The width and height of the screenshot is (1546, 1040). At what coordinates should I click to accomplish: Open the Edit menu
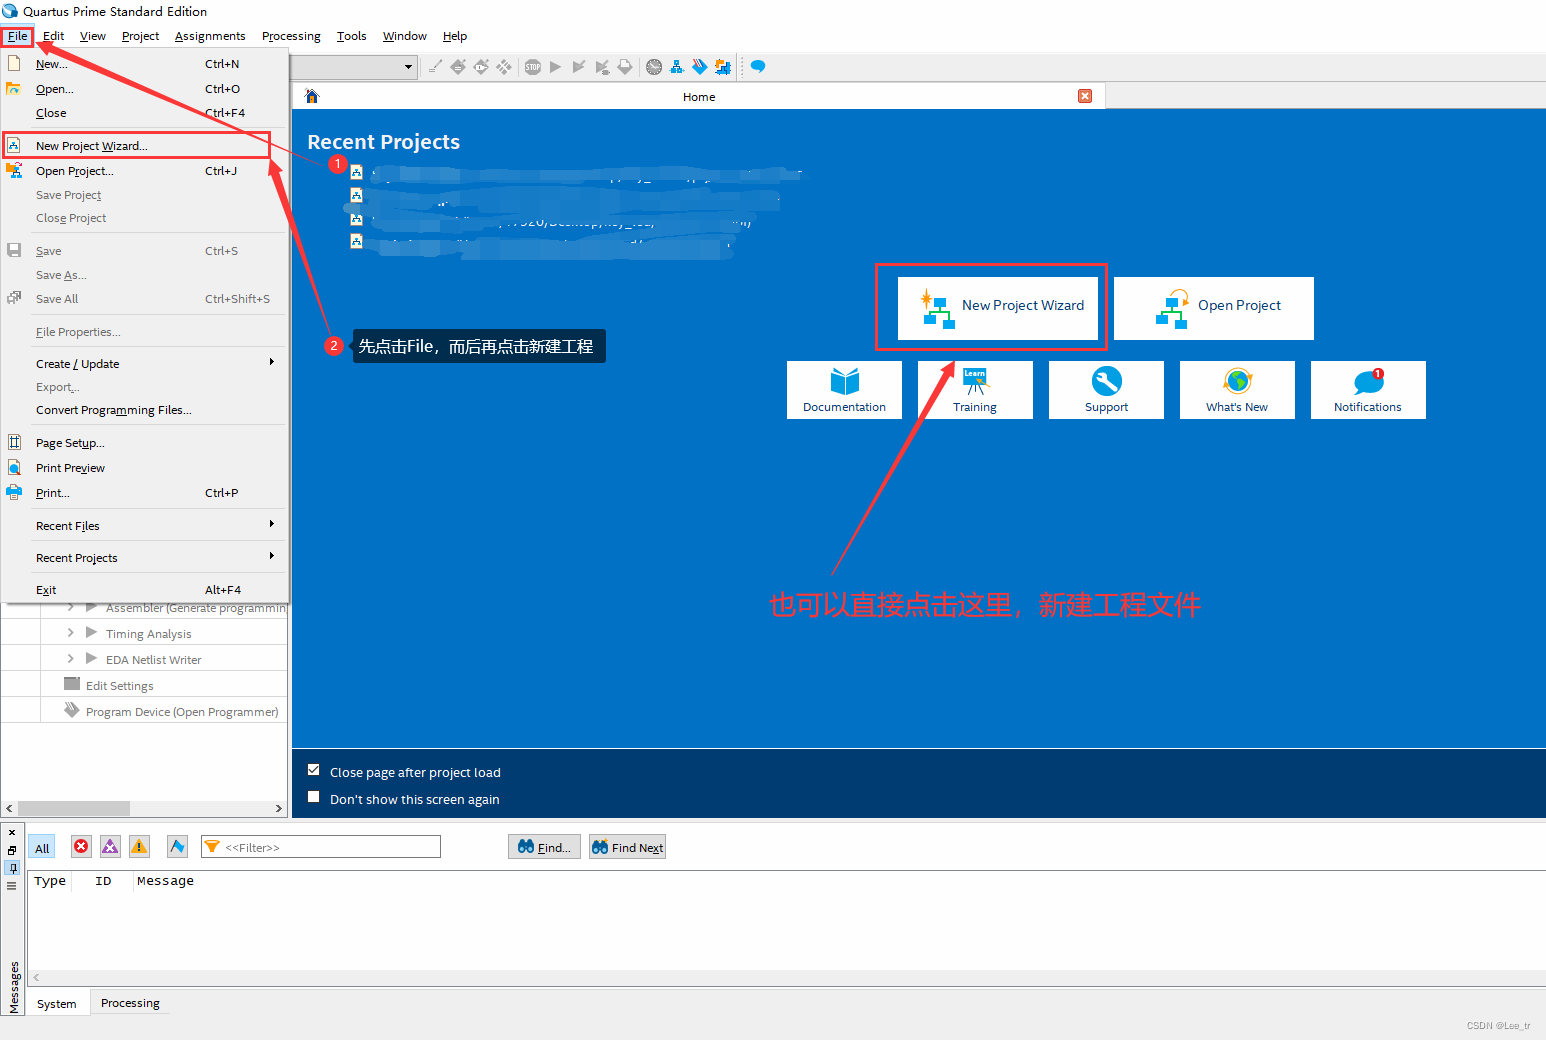point(53,36)
